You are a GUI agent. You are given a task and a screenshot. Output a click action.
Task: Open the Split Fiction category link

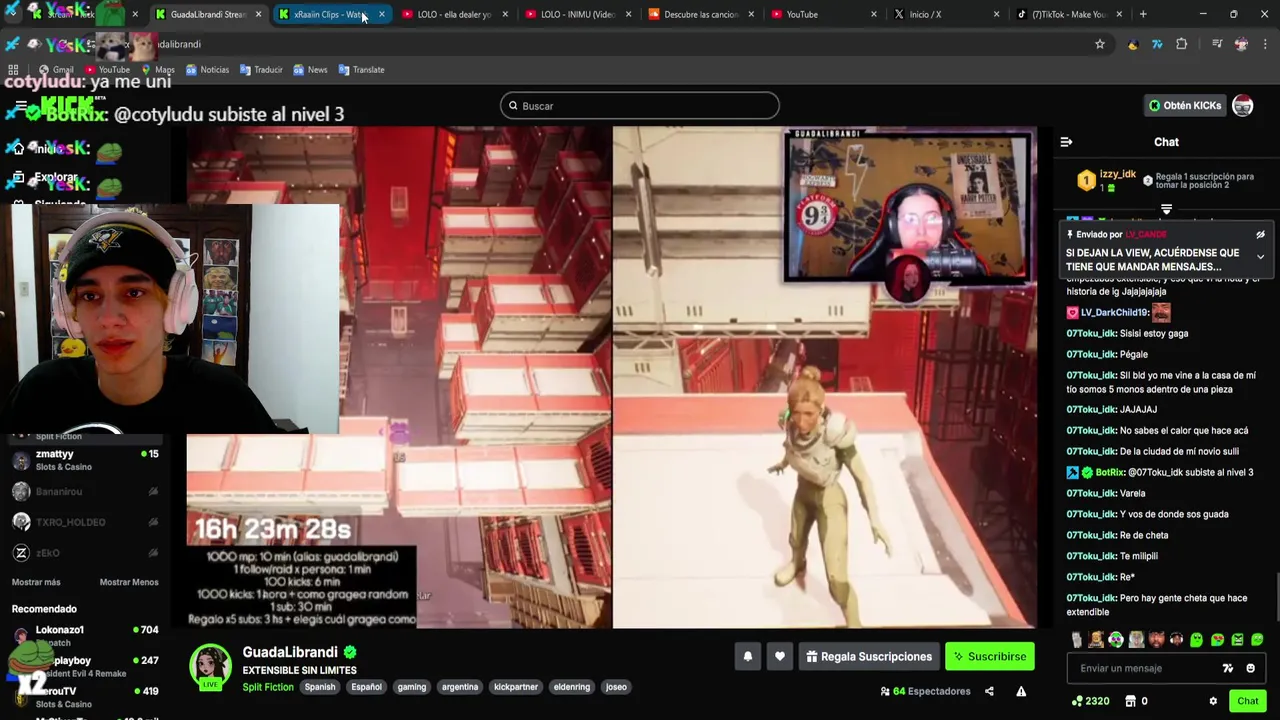click(x=268, y=687)
